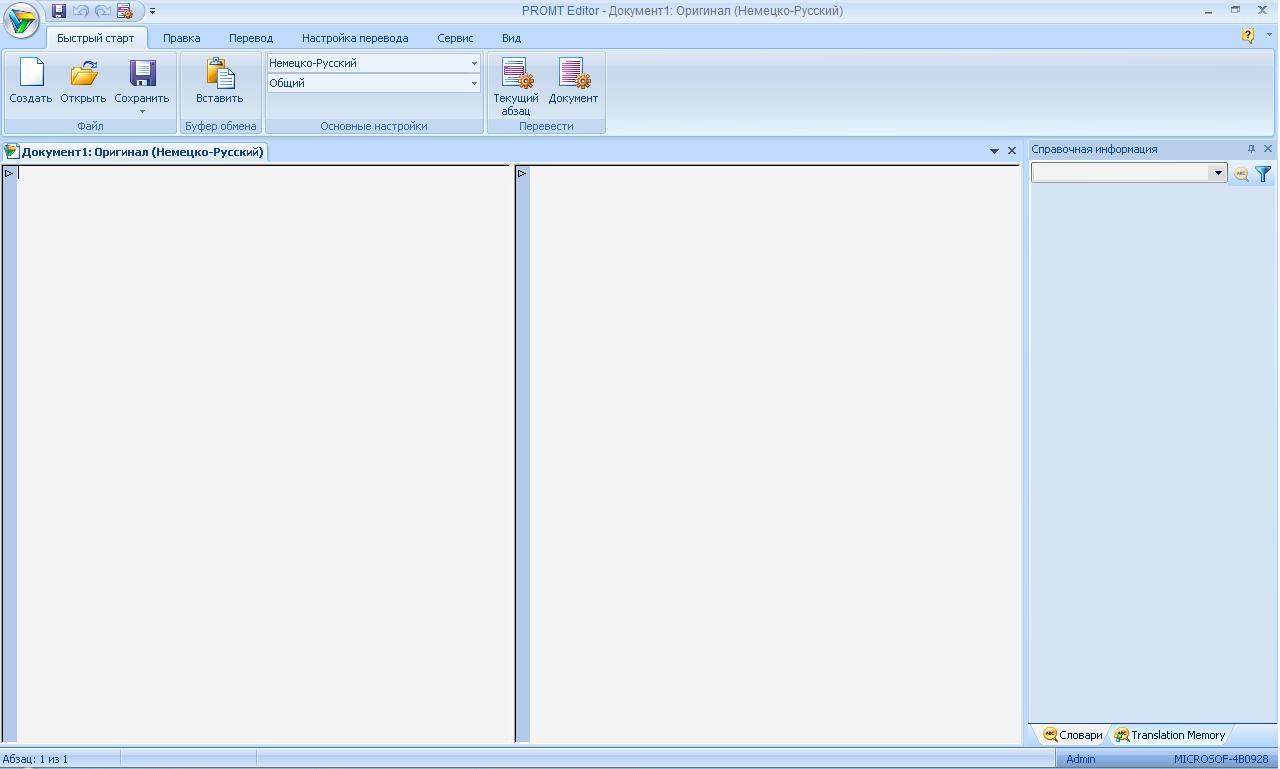The image size is (1280, 769).
Task: Save using the quick access floppy icon
Action: (59, 11)
